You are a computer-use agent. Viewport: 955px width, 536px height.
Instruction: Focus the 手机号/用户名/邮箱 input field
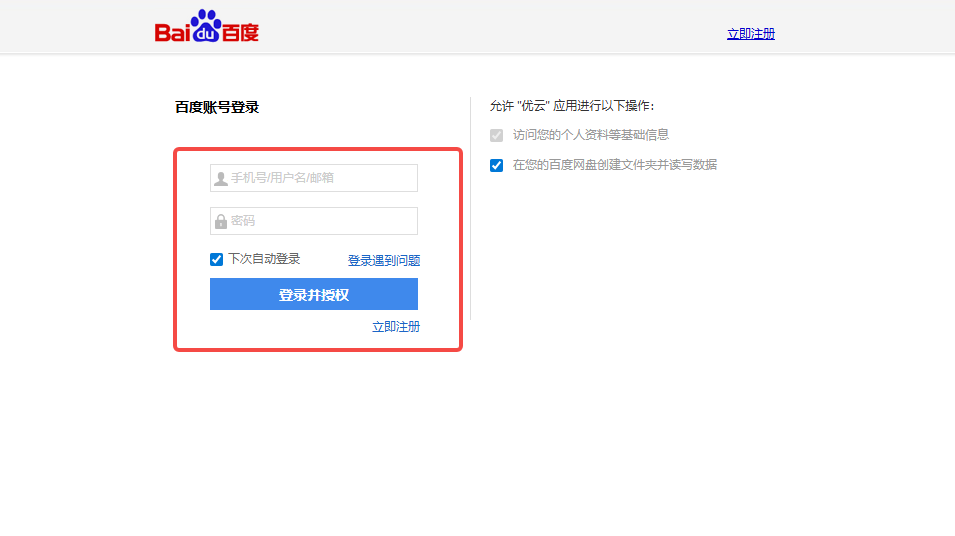pos(322,178)
